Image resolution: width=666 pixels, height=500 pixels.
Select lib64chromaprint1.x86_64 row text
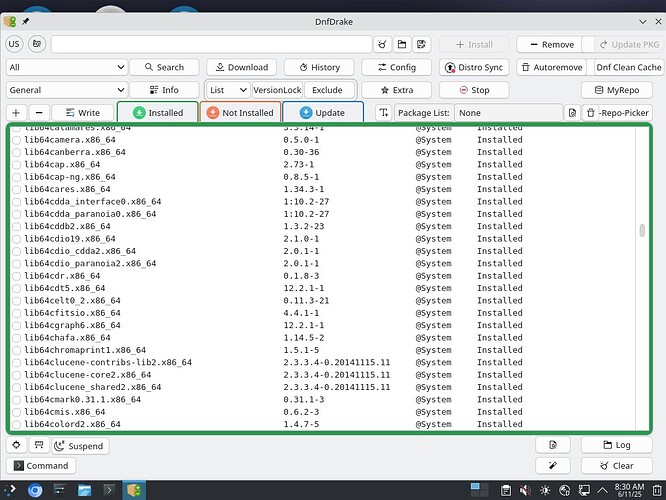coord(85,350)
